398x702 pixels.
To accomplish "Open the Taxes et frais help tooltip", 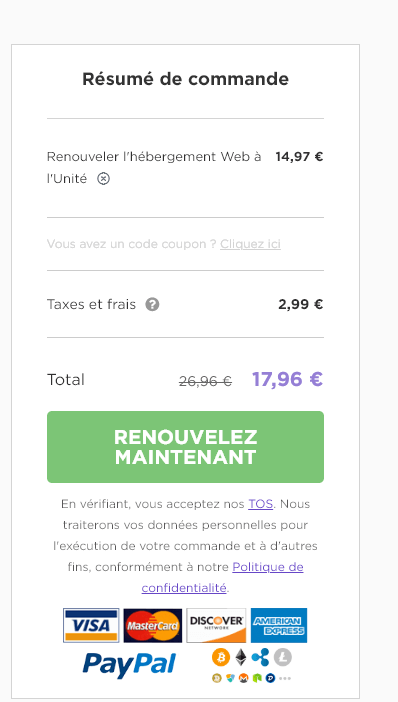I will point(152,304).
